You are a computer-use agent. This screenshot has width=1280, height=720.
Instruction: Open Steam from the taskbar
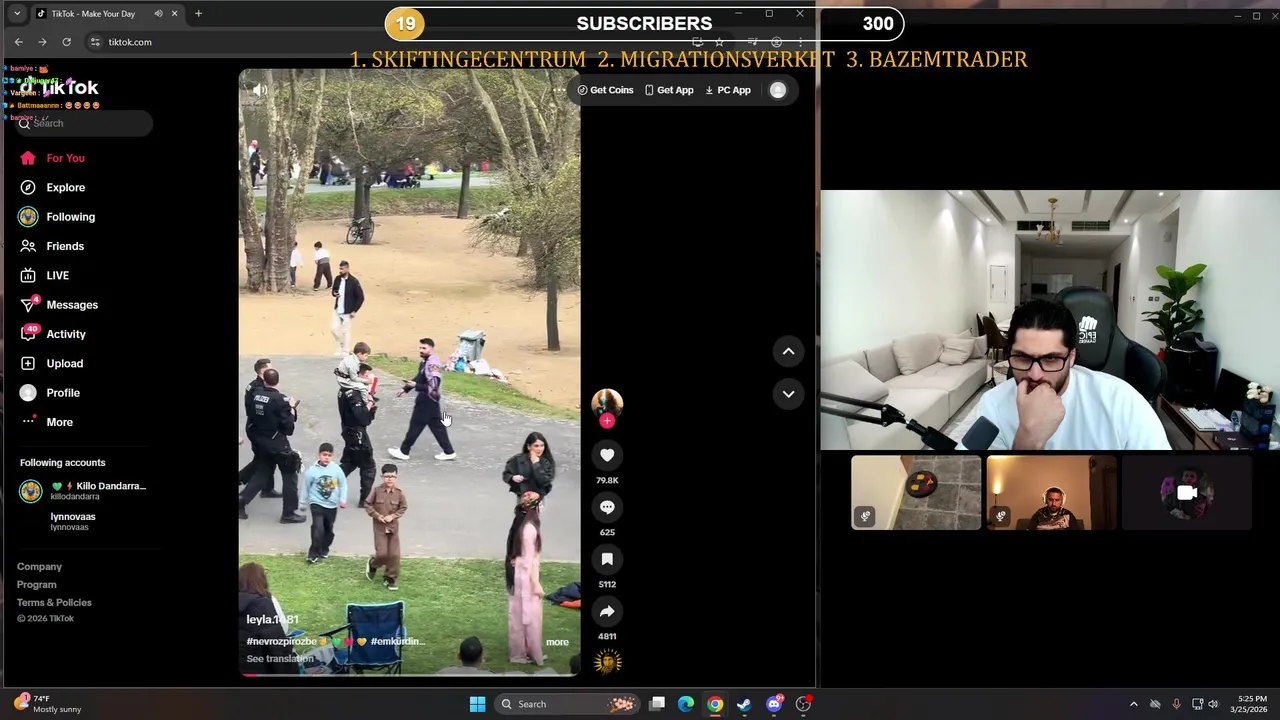[744, 704]
